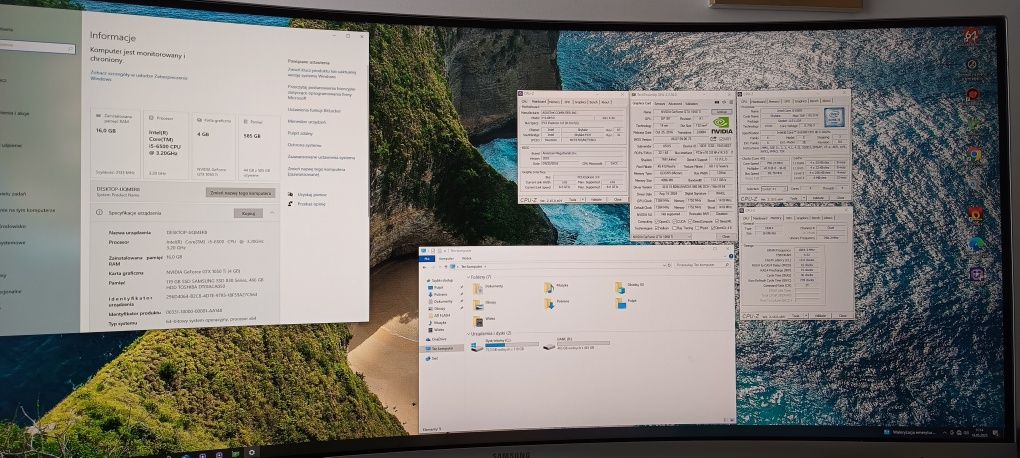The height and width of the screenshot is (458, 1020).
Task: Switch to the Sensors tab in GPU-Z
Action: 660,103
